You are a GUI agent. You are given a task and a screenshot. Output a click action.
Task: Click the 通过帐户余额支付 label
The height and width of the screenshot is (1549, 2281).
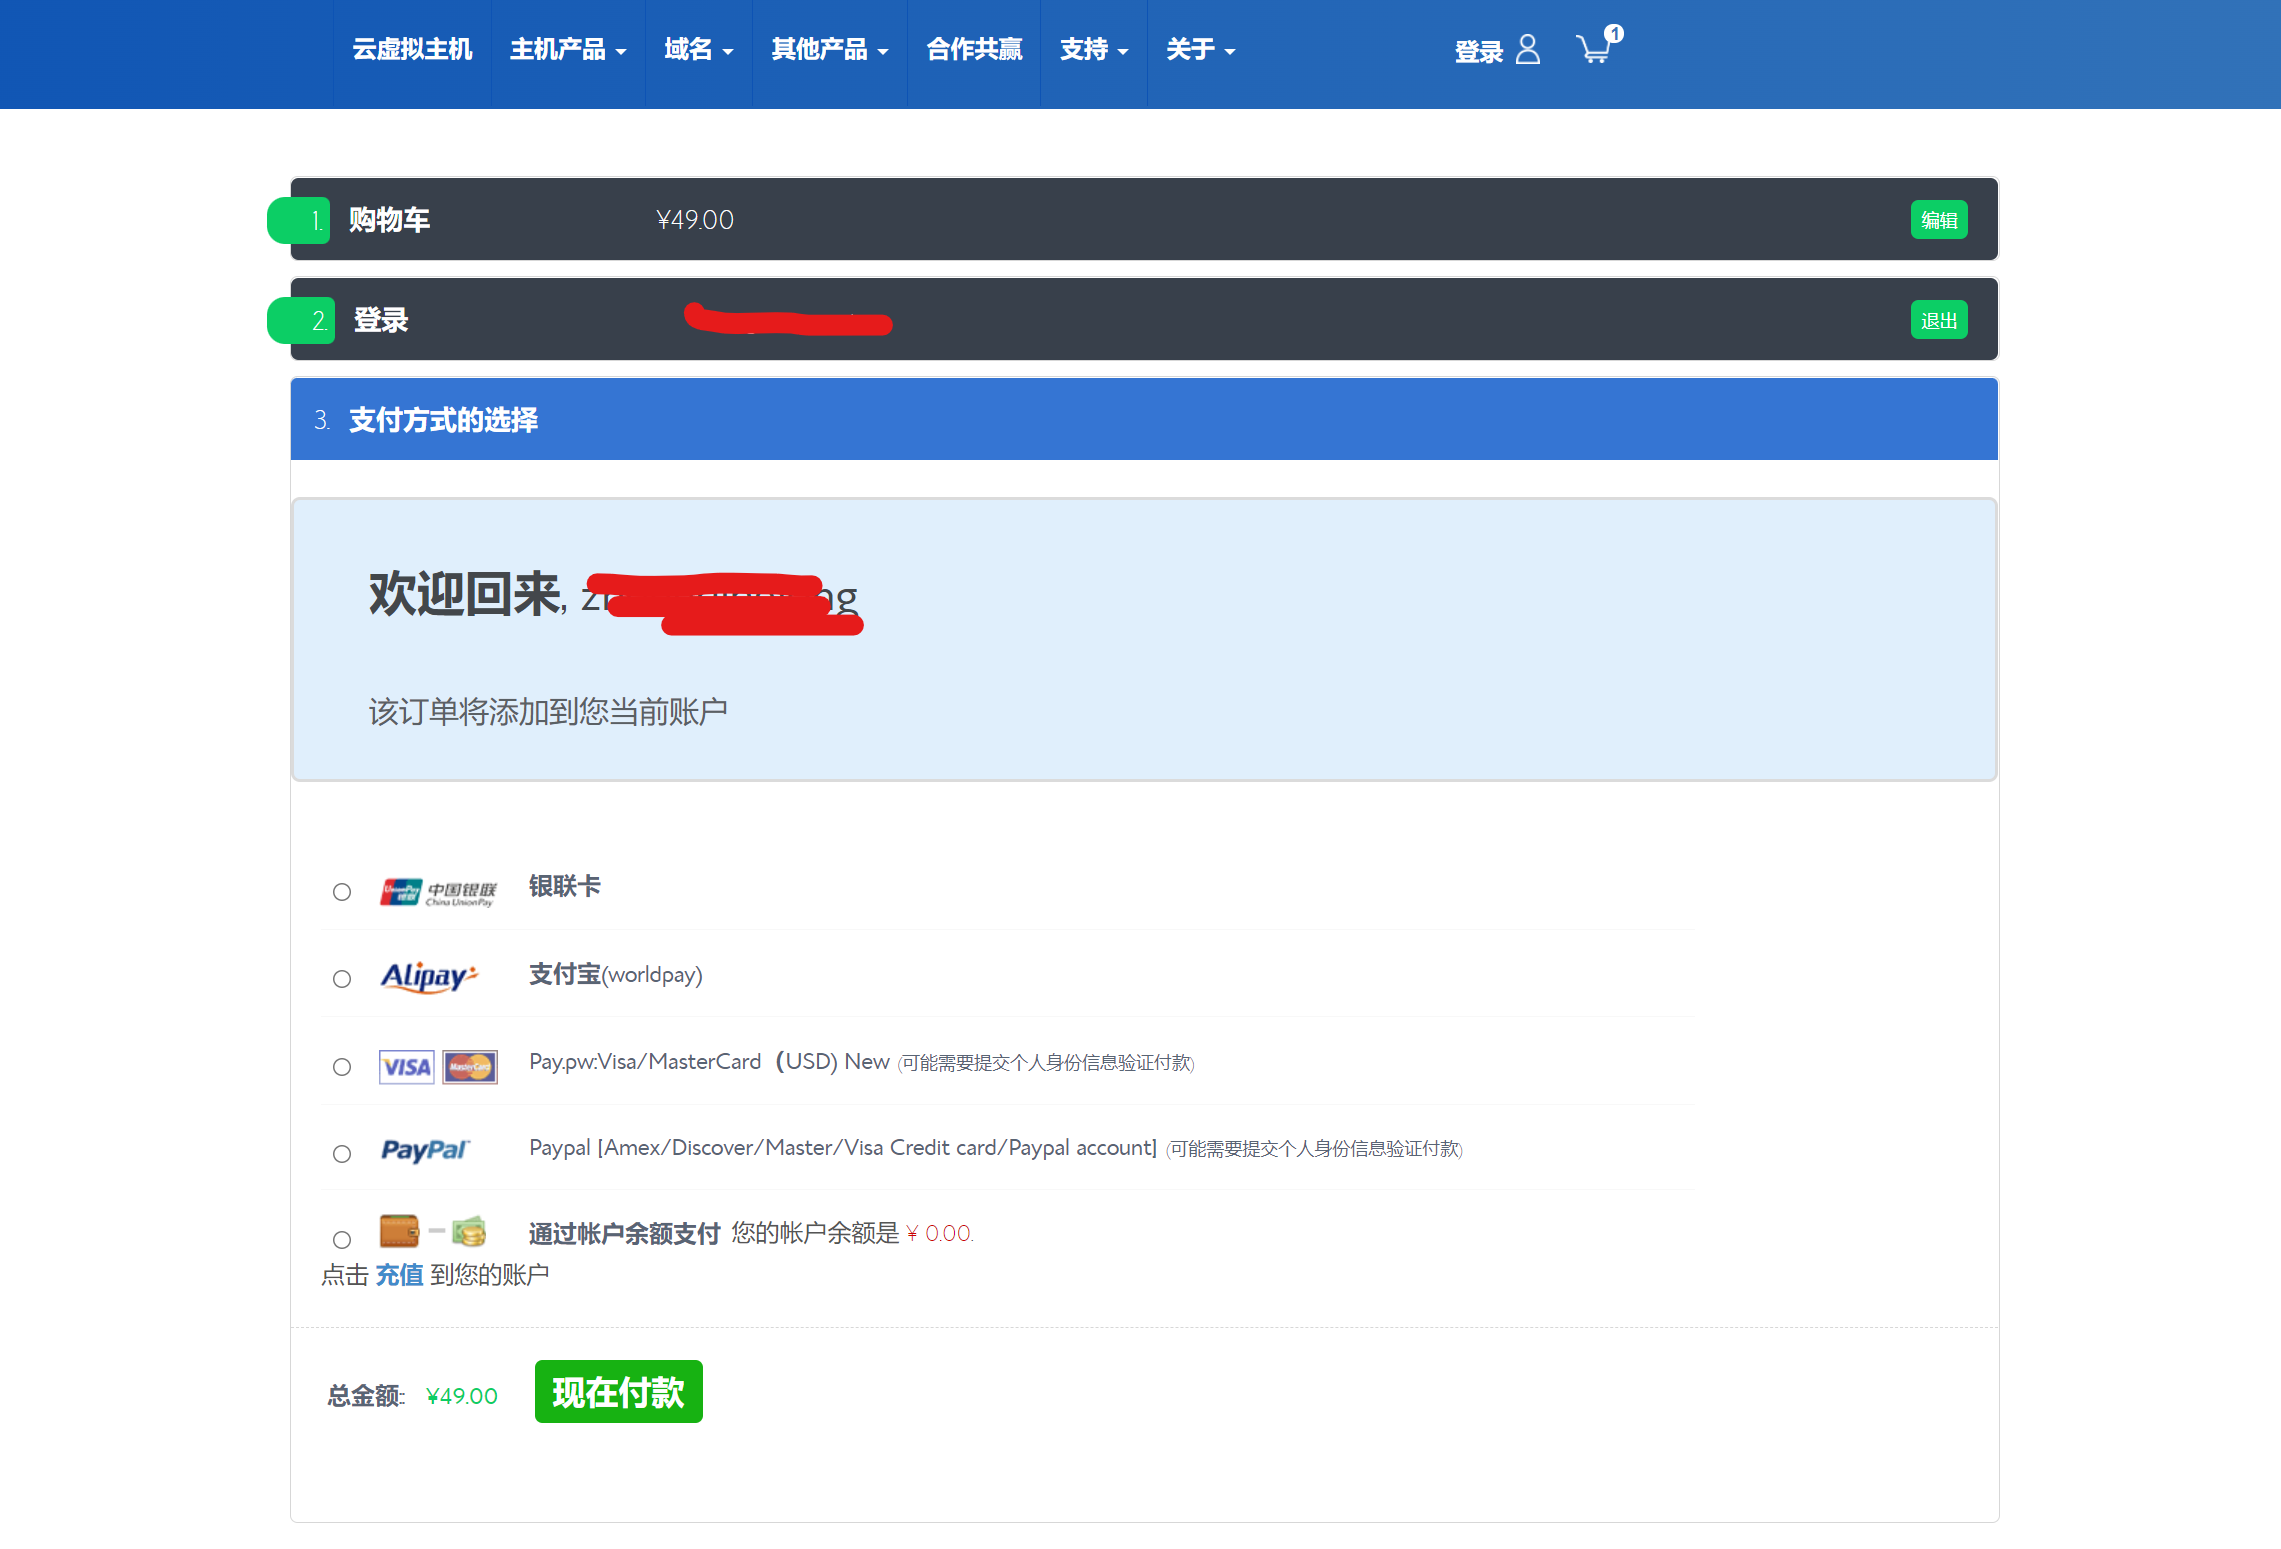[x=624, y=1234]
